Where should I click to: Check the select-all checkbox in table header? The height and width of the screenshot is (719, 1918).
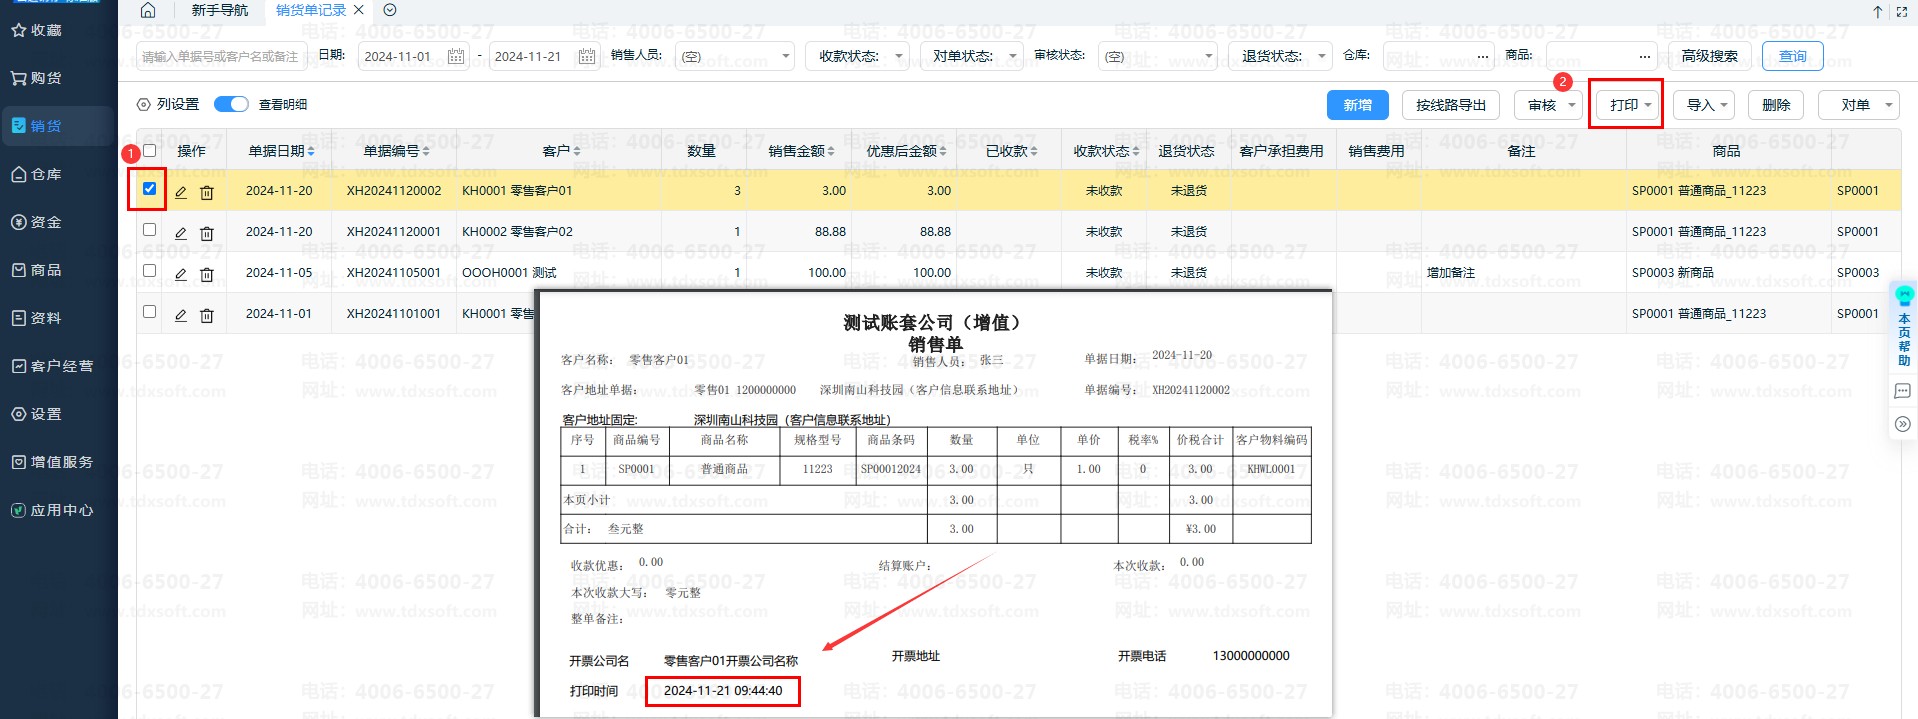(x=150, y=150)
